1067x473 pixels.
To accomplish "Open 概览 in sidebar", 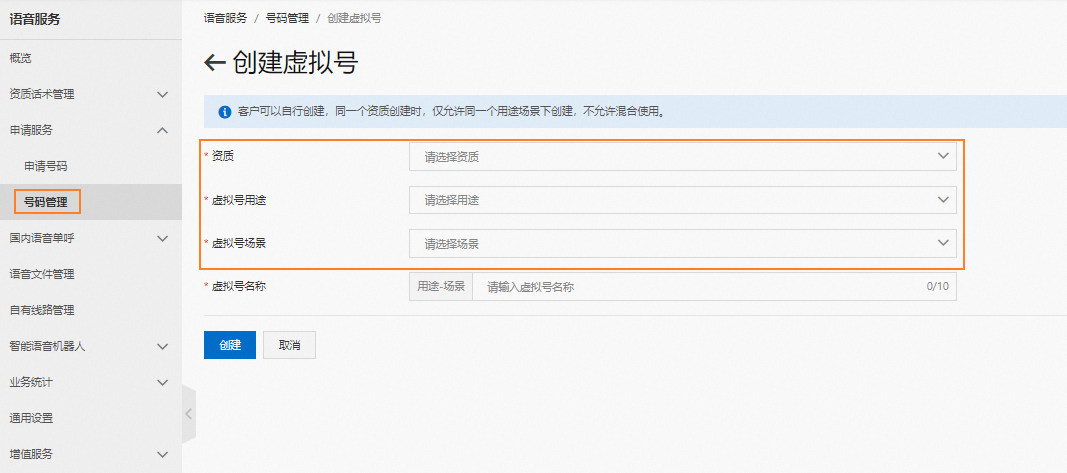I will 20,59.
